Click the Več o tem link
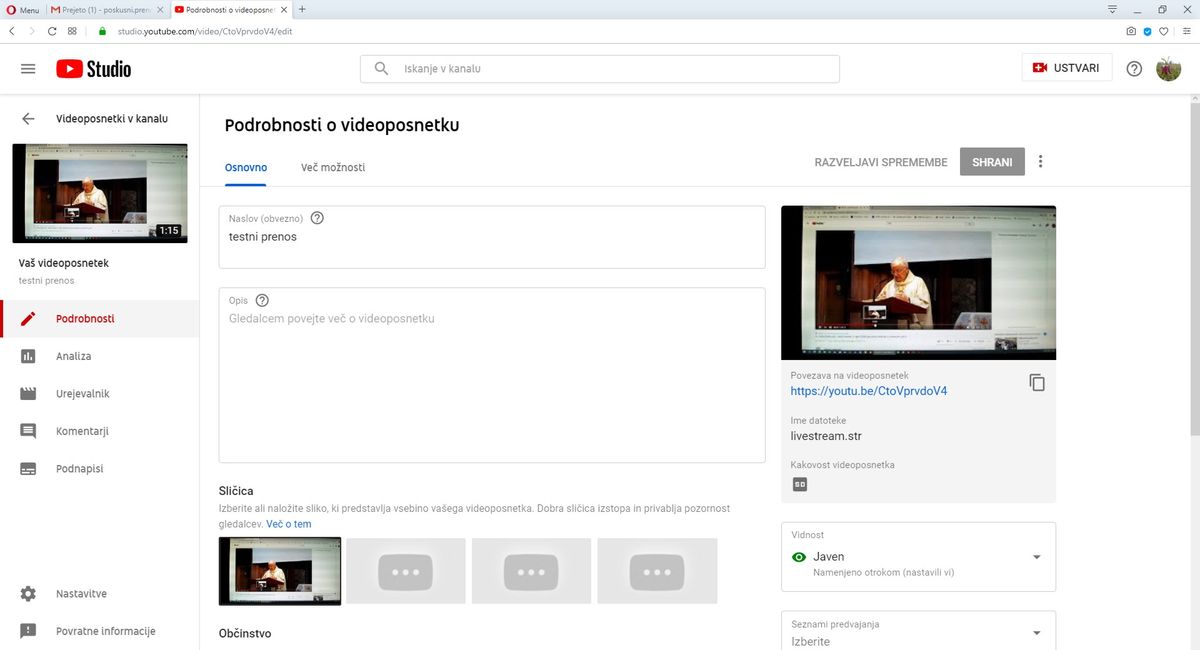 pyautogui.click(x=289, y=524)
